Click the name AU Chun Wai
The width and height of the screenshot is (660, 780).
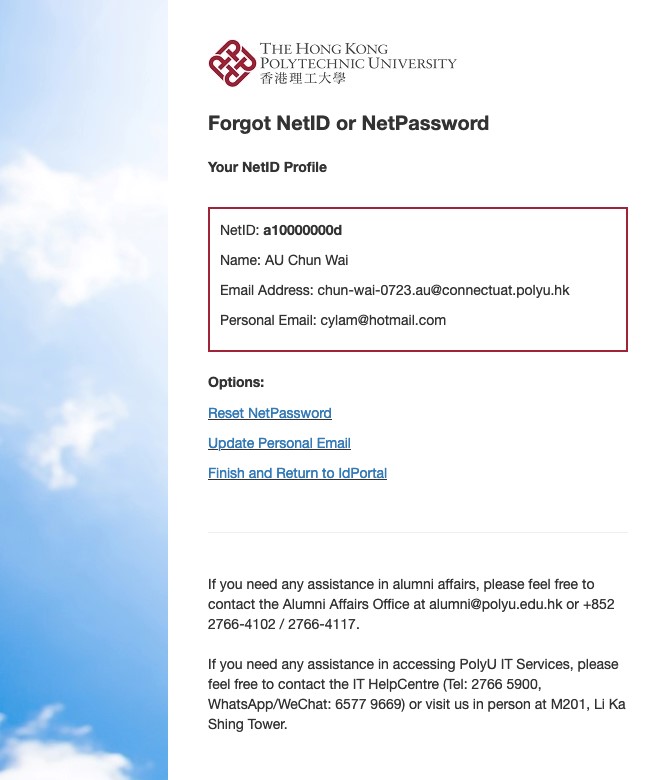point(306,260)
